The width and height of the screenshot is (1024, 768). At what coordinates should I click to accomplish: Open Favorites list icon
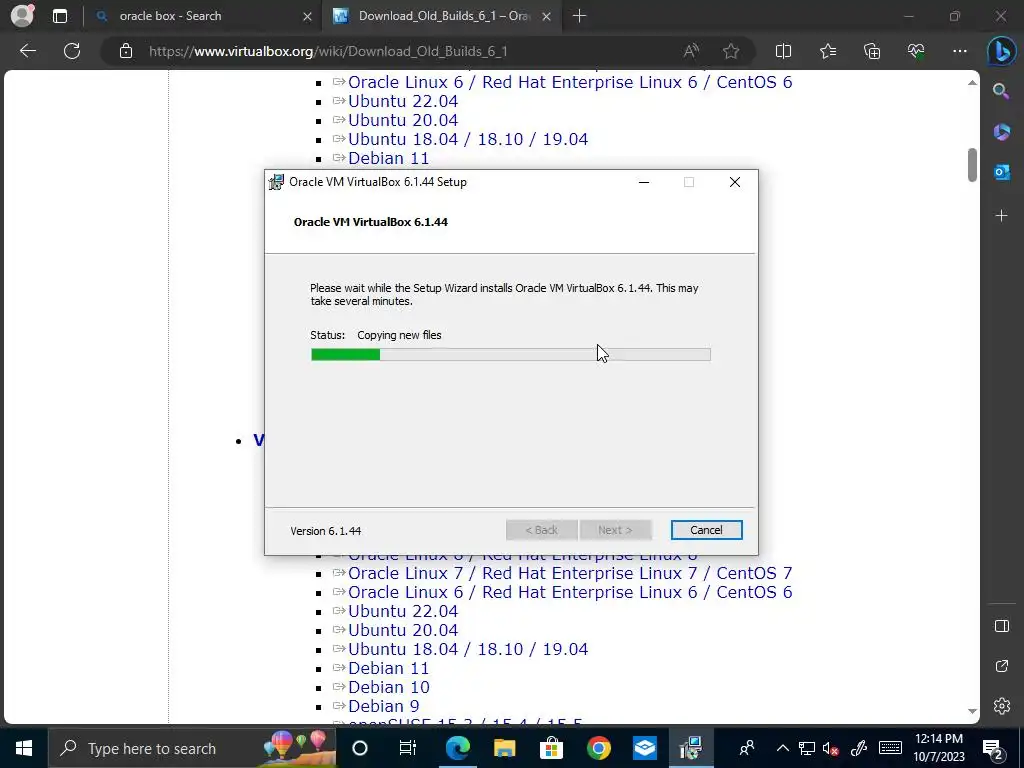827,51
